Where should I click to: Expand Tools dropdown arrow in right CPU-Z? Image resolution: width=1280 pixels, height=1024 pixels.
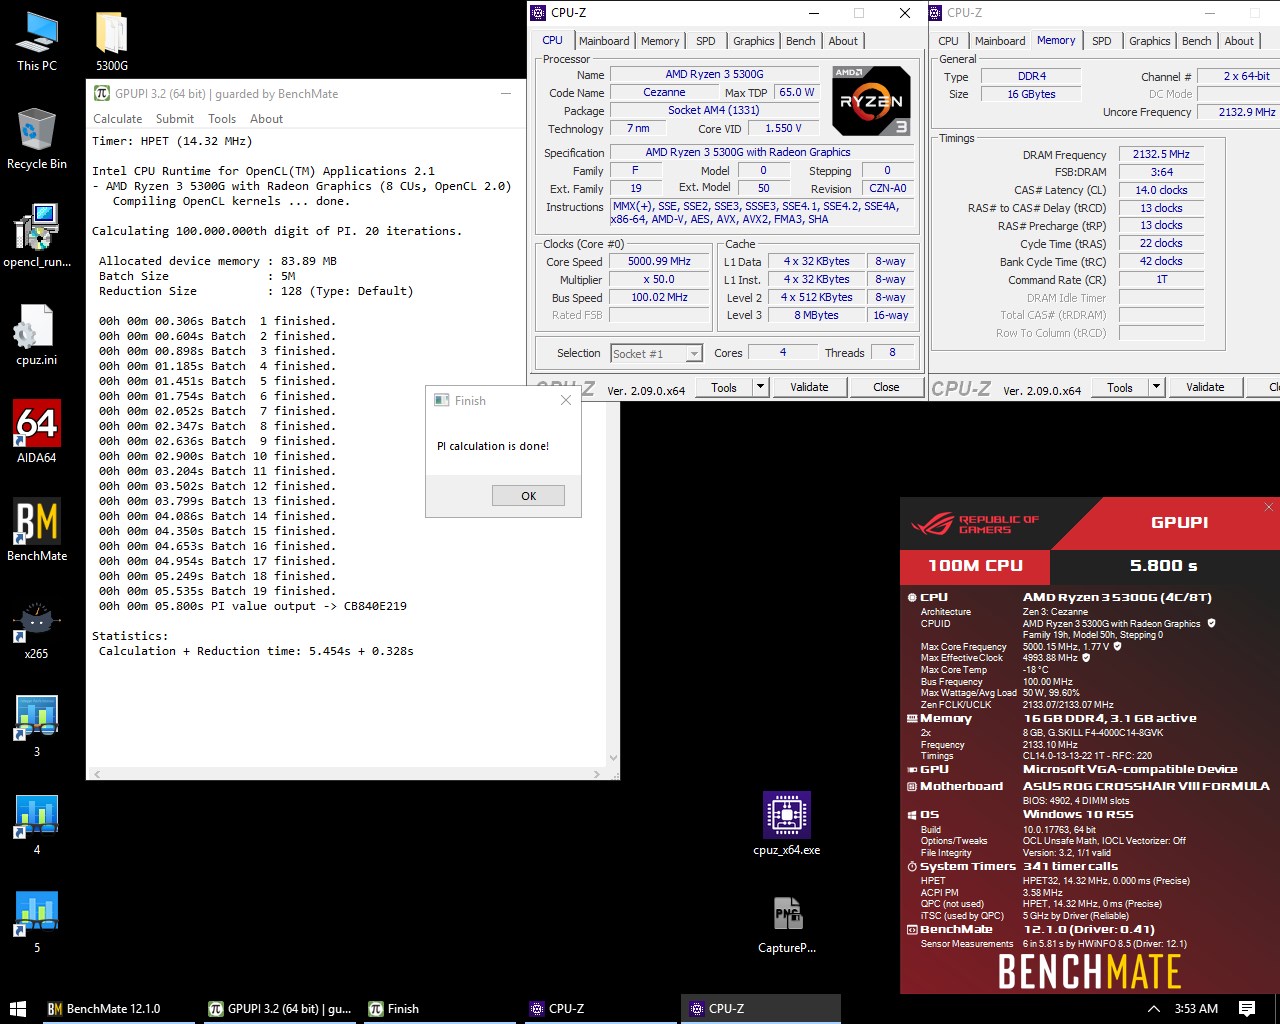click(1156, 387)
